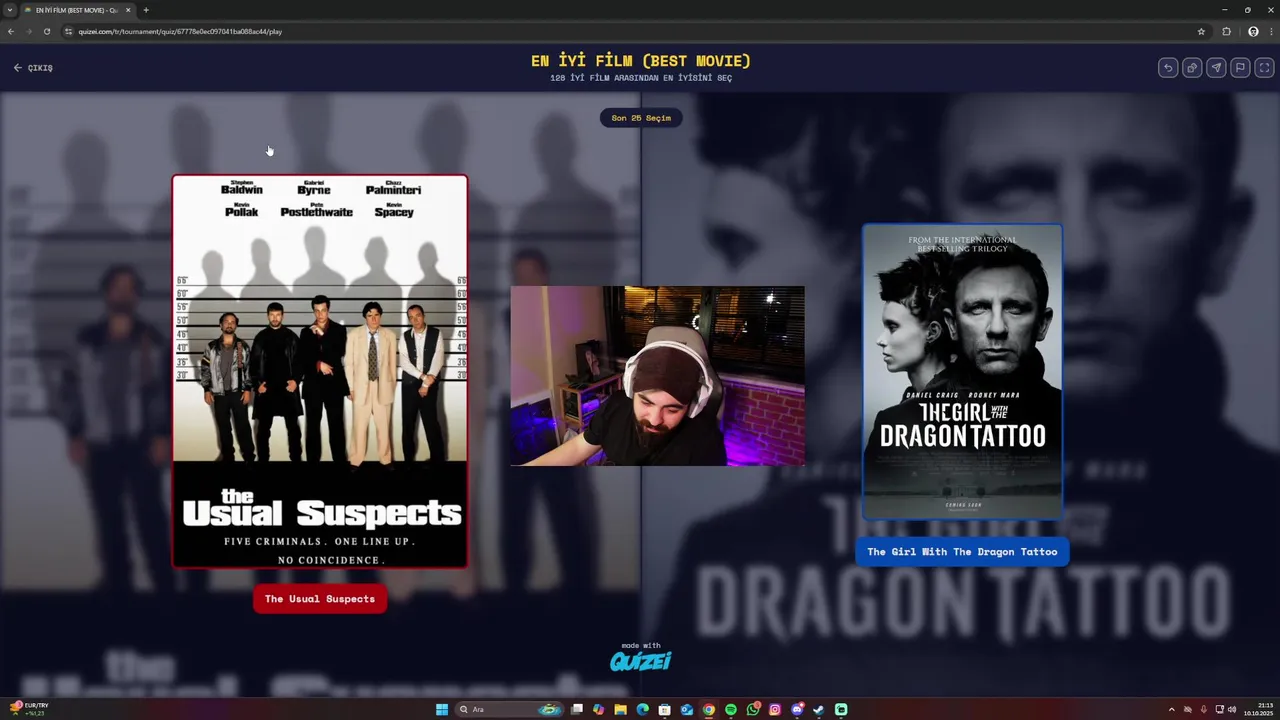Viewport: 1280px width, 720px height.
Task: Open Discord from taskbar
Action: (x=797, y=710)
